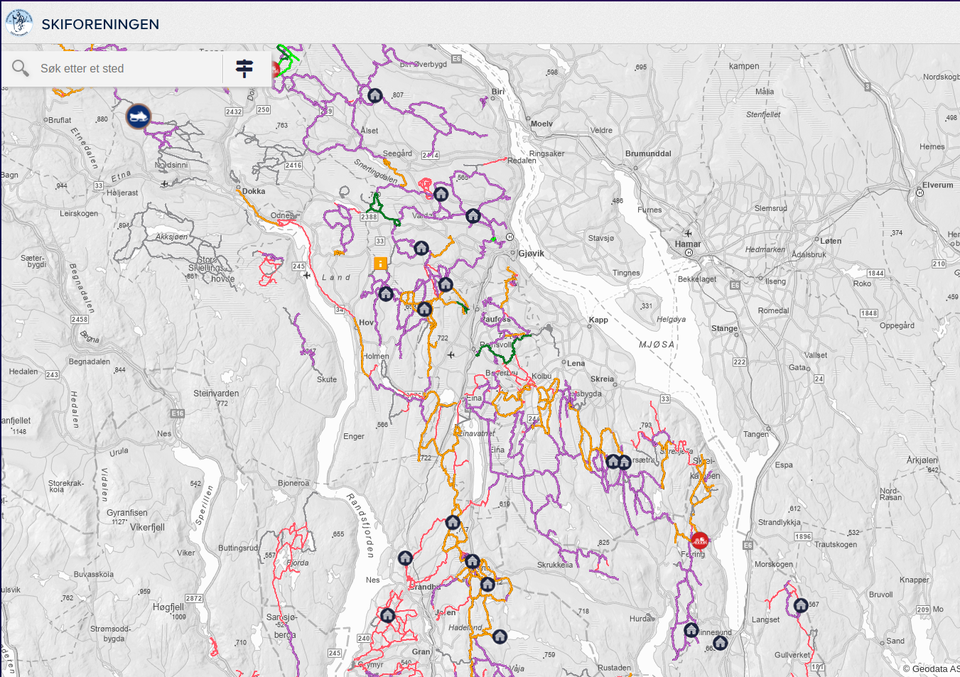The width and height of the screenshot is (960, 677).
Task: Click the Bjoneroa place label
Action: click(x=294, y=483)
